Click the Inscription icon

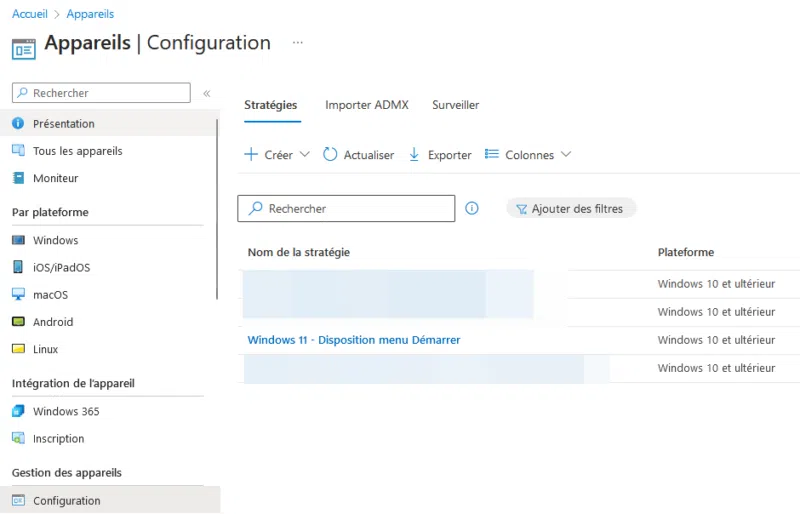(x=18, y=438)
